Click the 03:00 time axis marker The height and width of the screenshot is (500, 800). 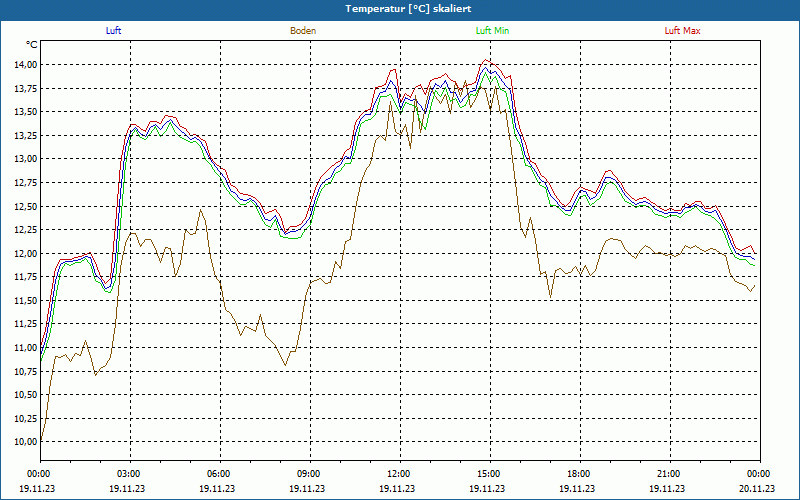129,474
